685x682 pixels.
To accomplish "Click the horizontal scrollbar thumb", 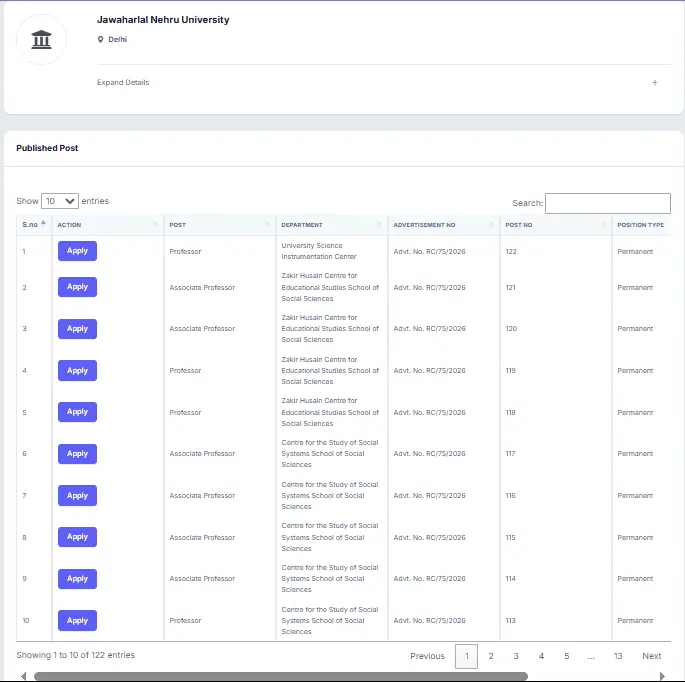I will pyautogui.click(x=281, y=676).
